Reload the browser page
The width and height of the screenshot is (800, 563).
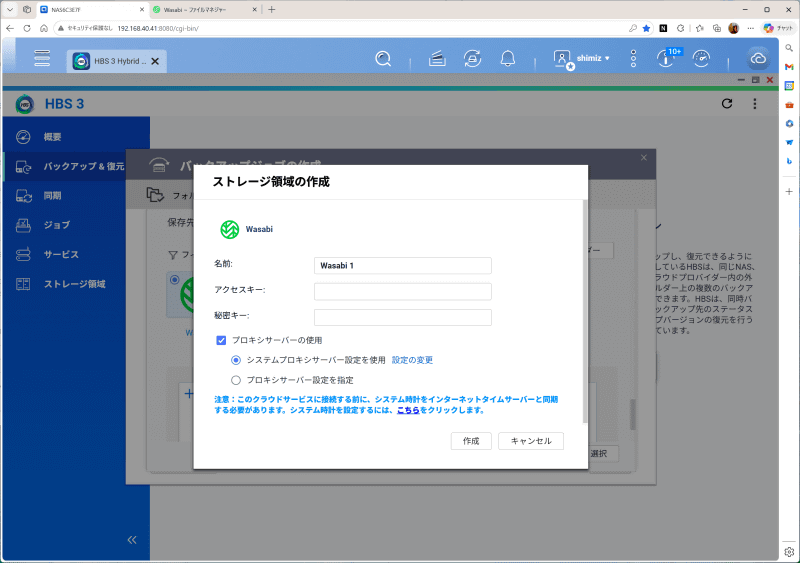coord(27,29)
